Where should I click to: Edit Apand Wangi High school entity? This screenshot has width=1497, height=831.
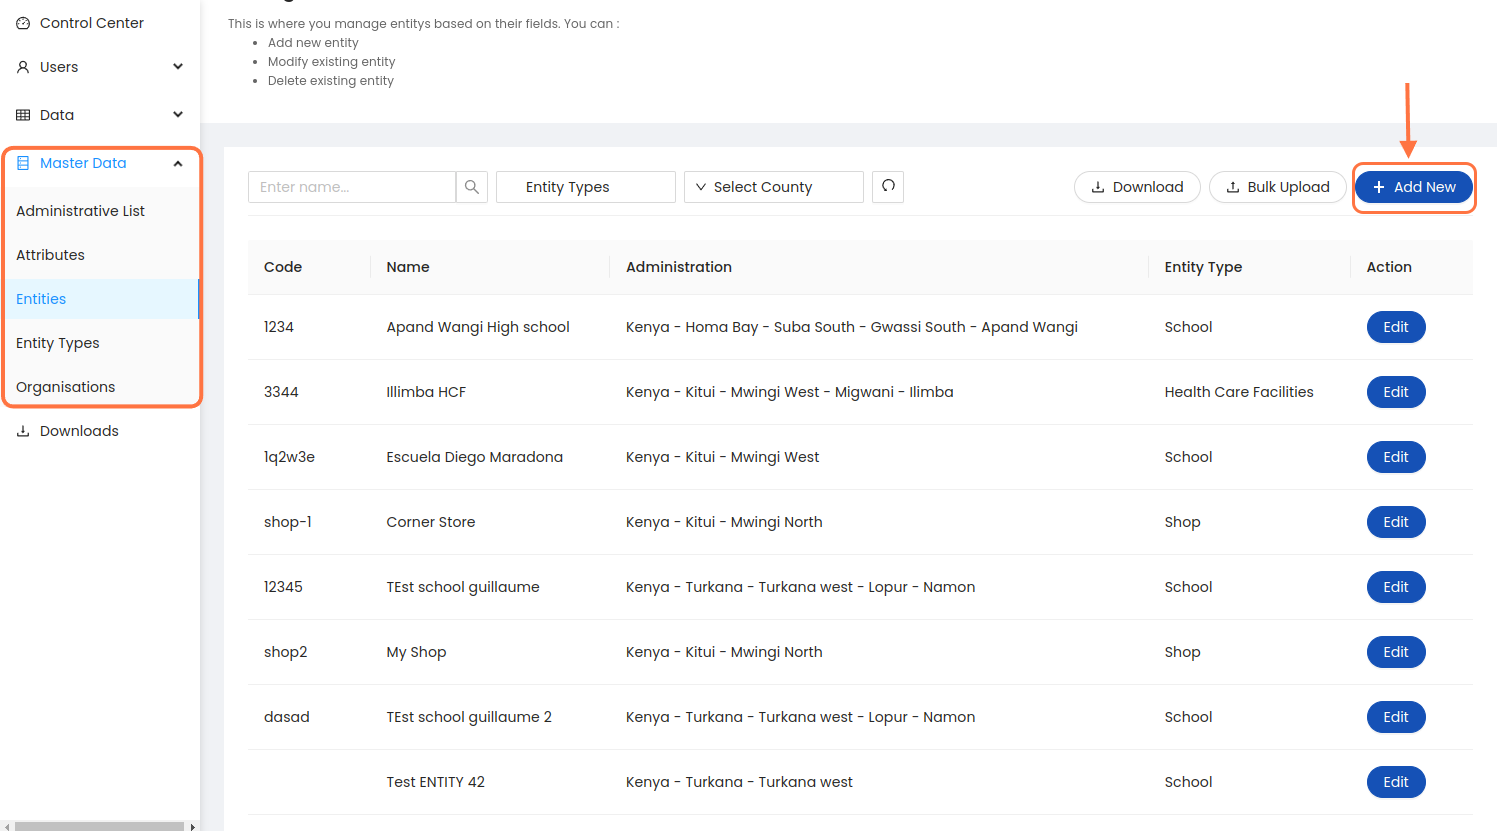pyautogui.click(x=1396, y=327)
